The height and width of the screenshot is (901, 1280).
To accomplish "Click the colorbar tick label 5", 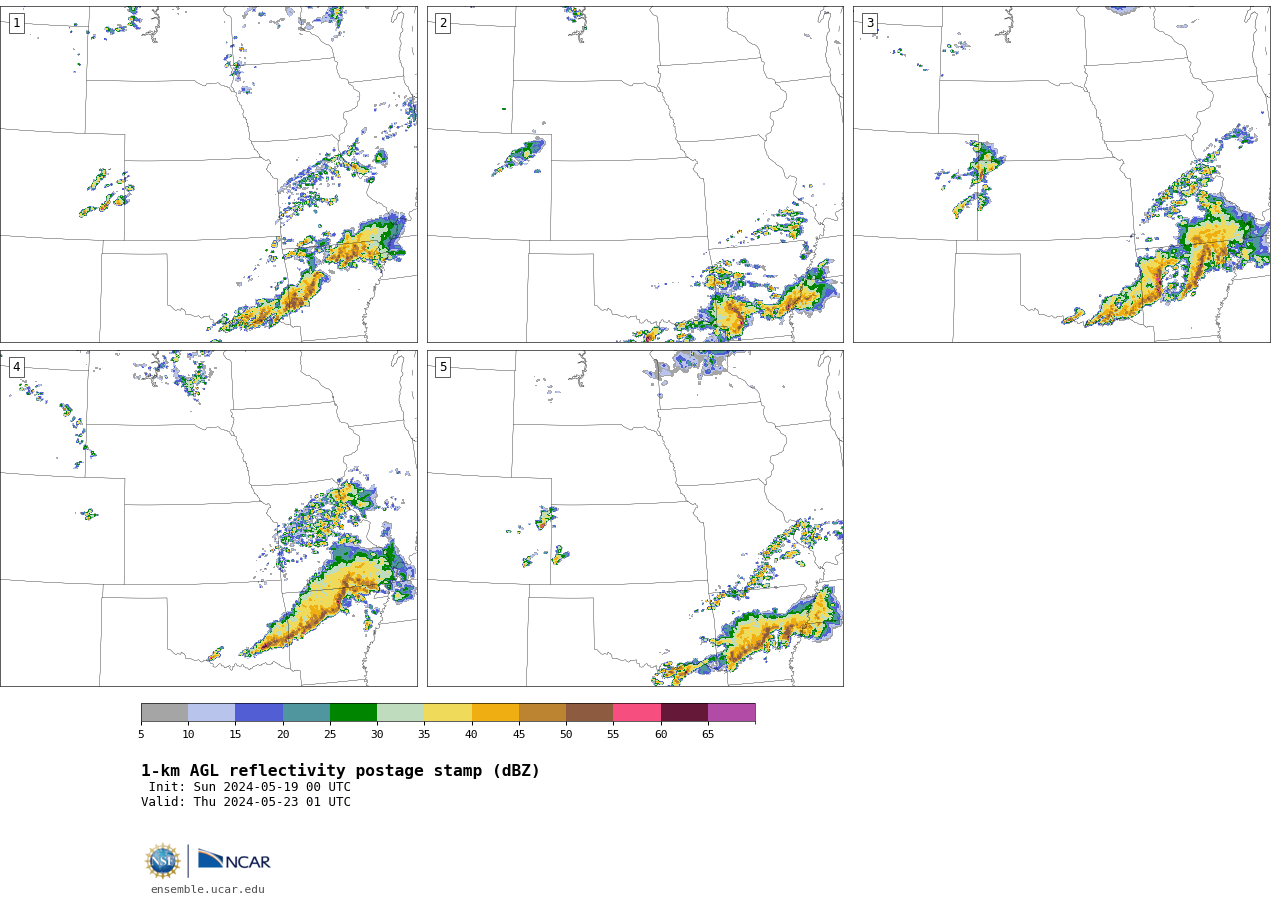I will click(141, 735).
